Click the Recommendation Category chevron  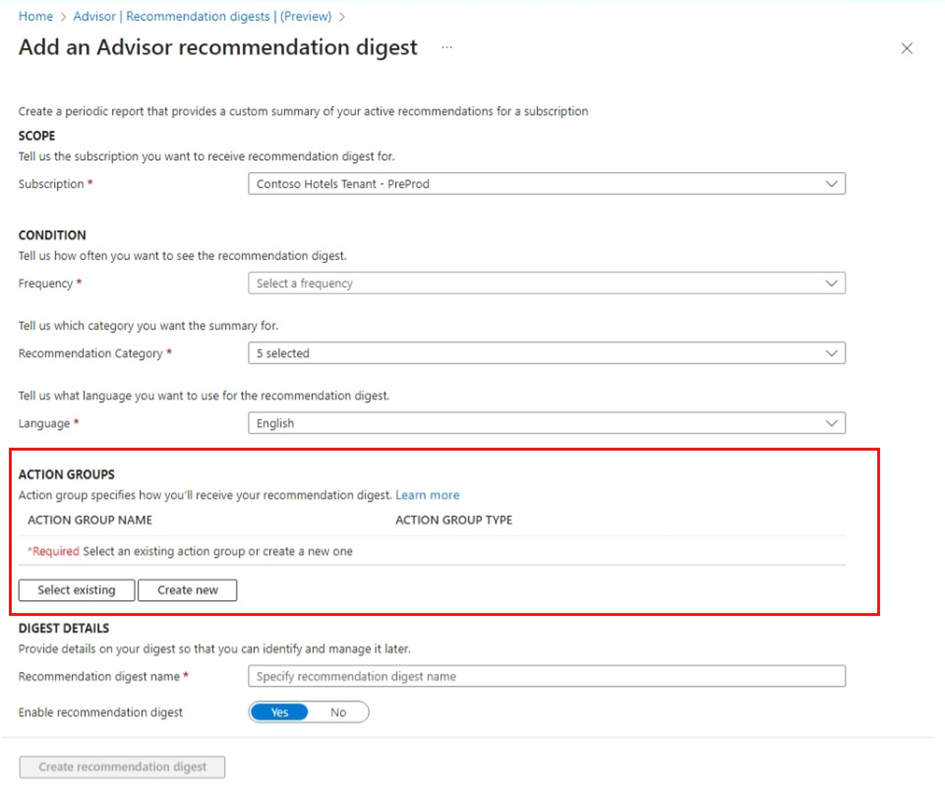click(x=831, y=353)
